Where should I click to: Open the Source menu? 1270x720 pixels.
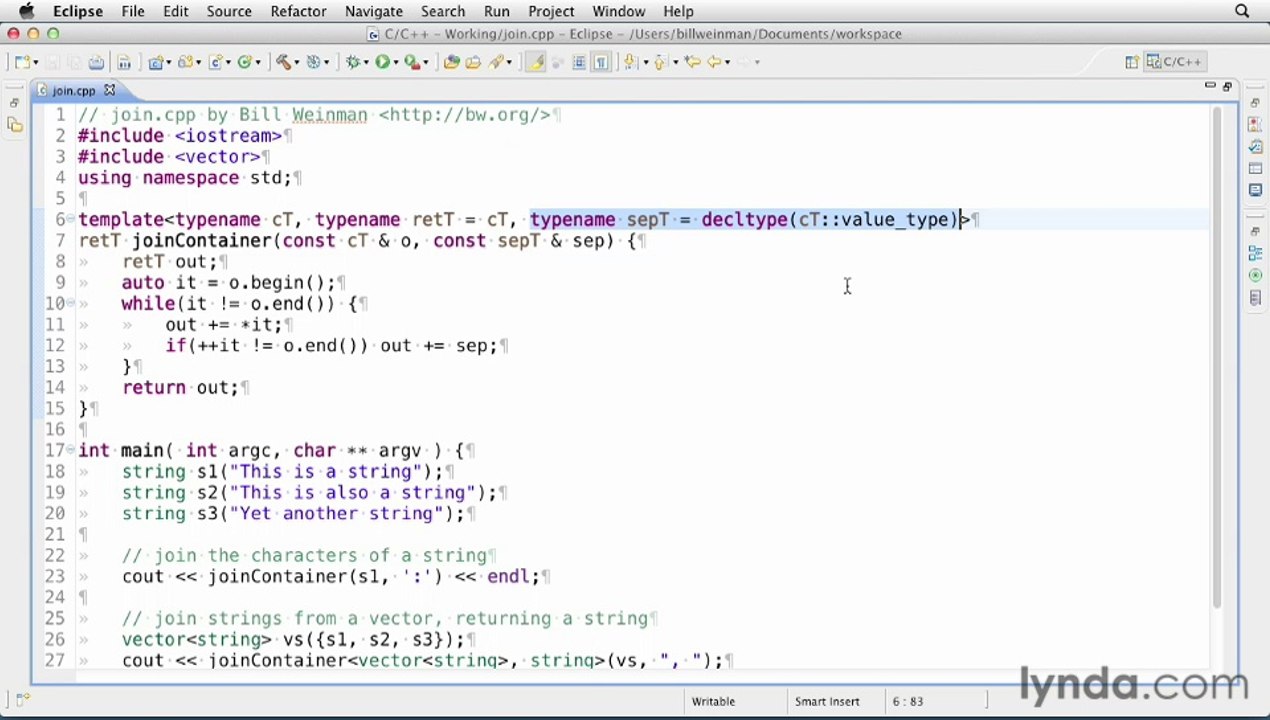tap(229, 11)
